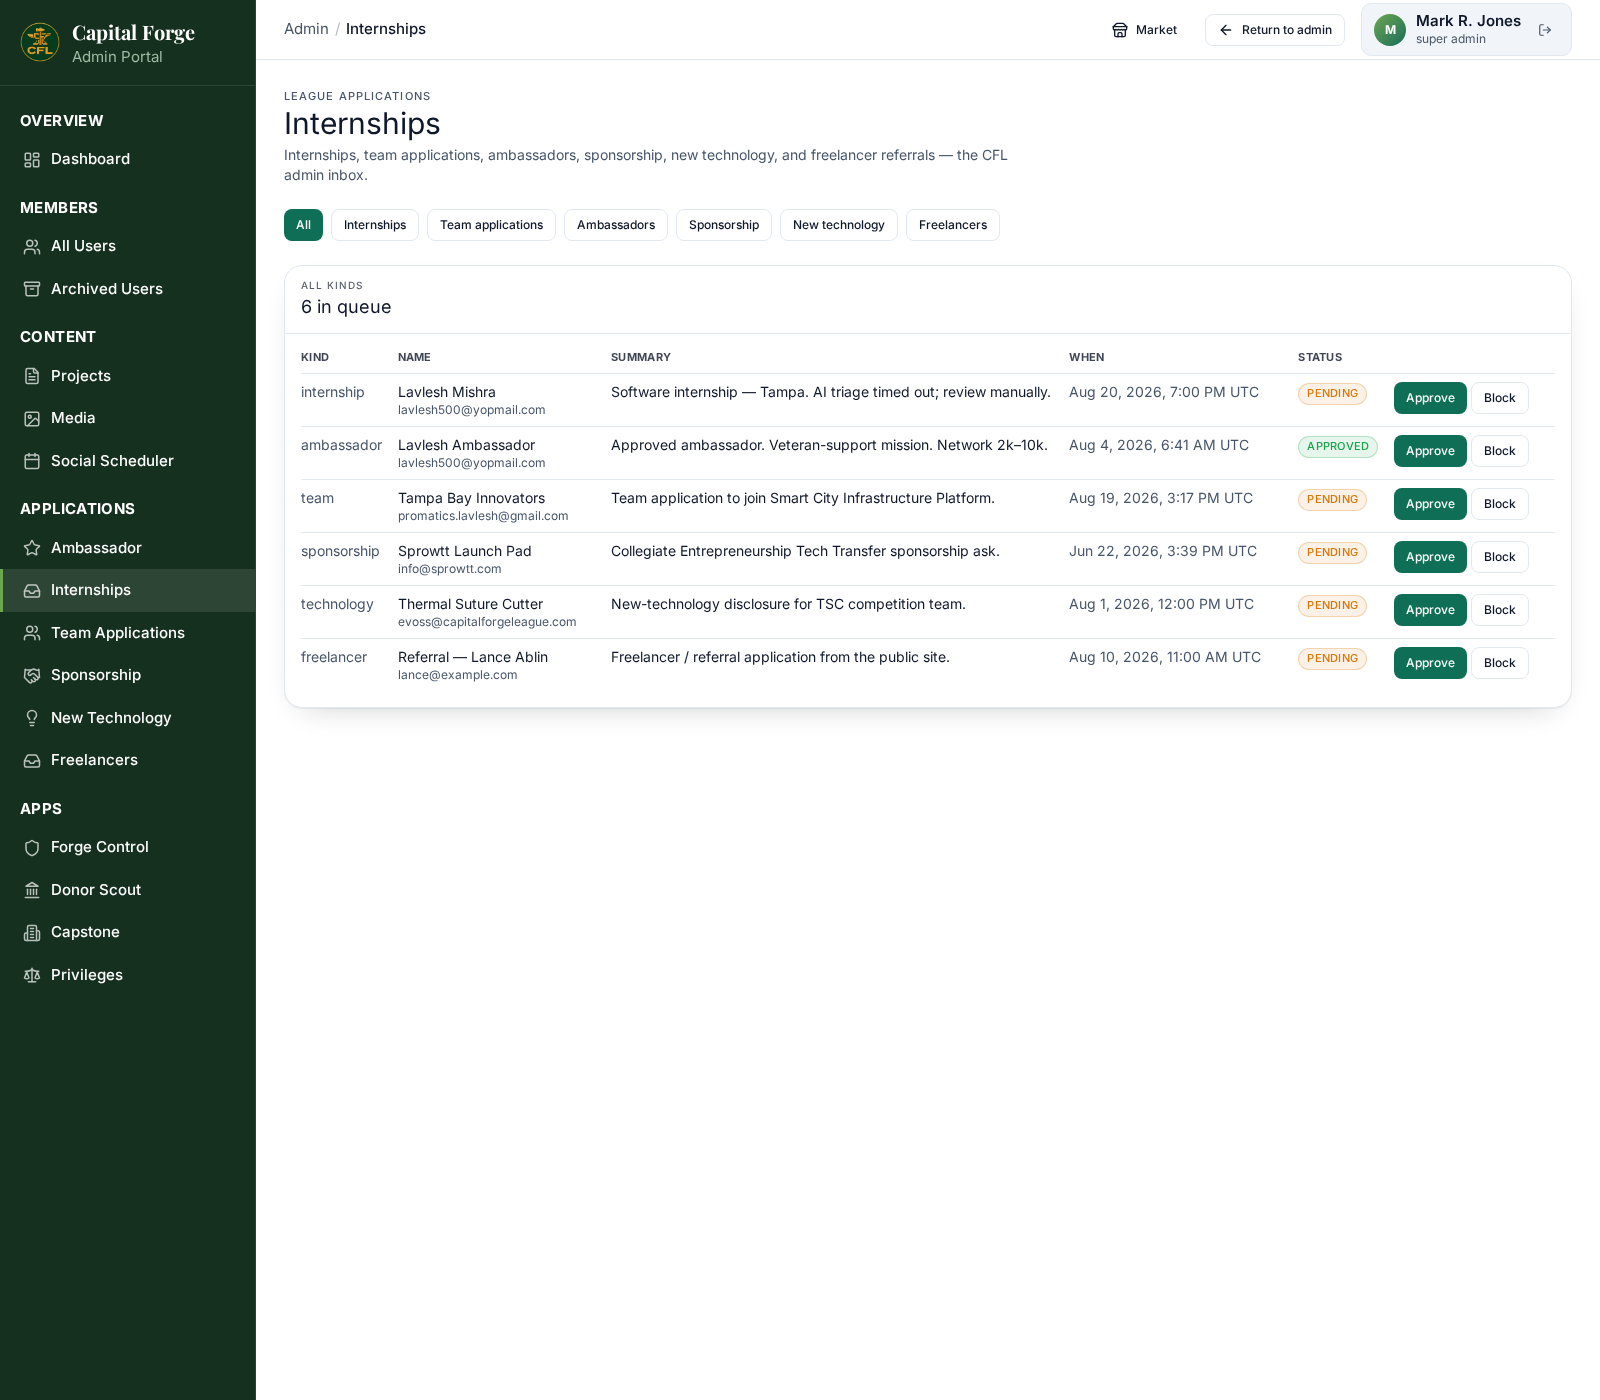Click the Admin breadcrumb link
This screenshot has width=1600, height=1400.
306,29
